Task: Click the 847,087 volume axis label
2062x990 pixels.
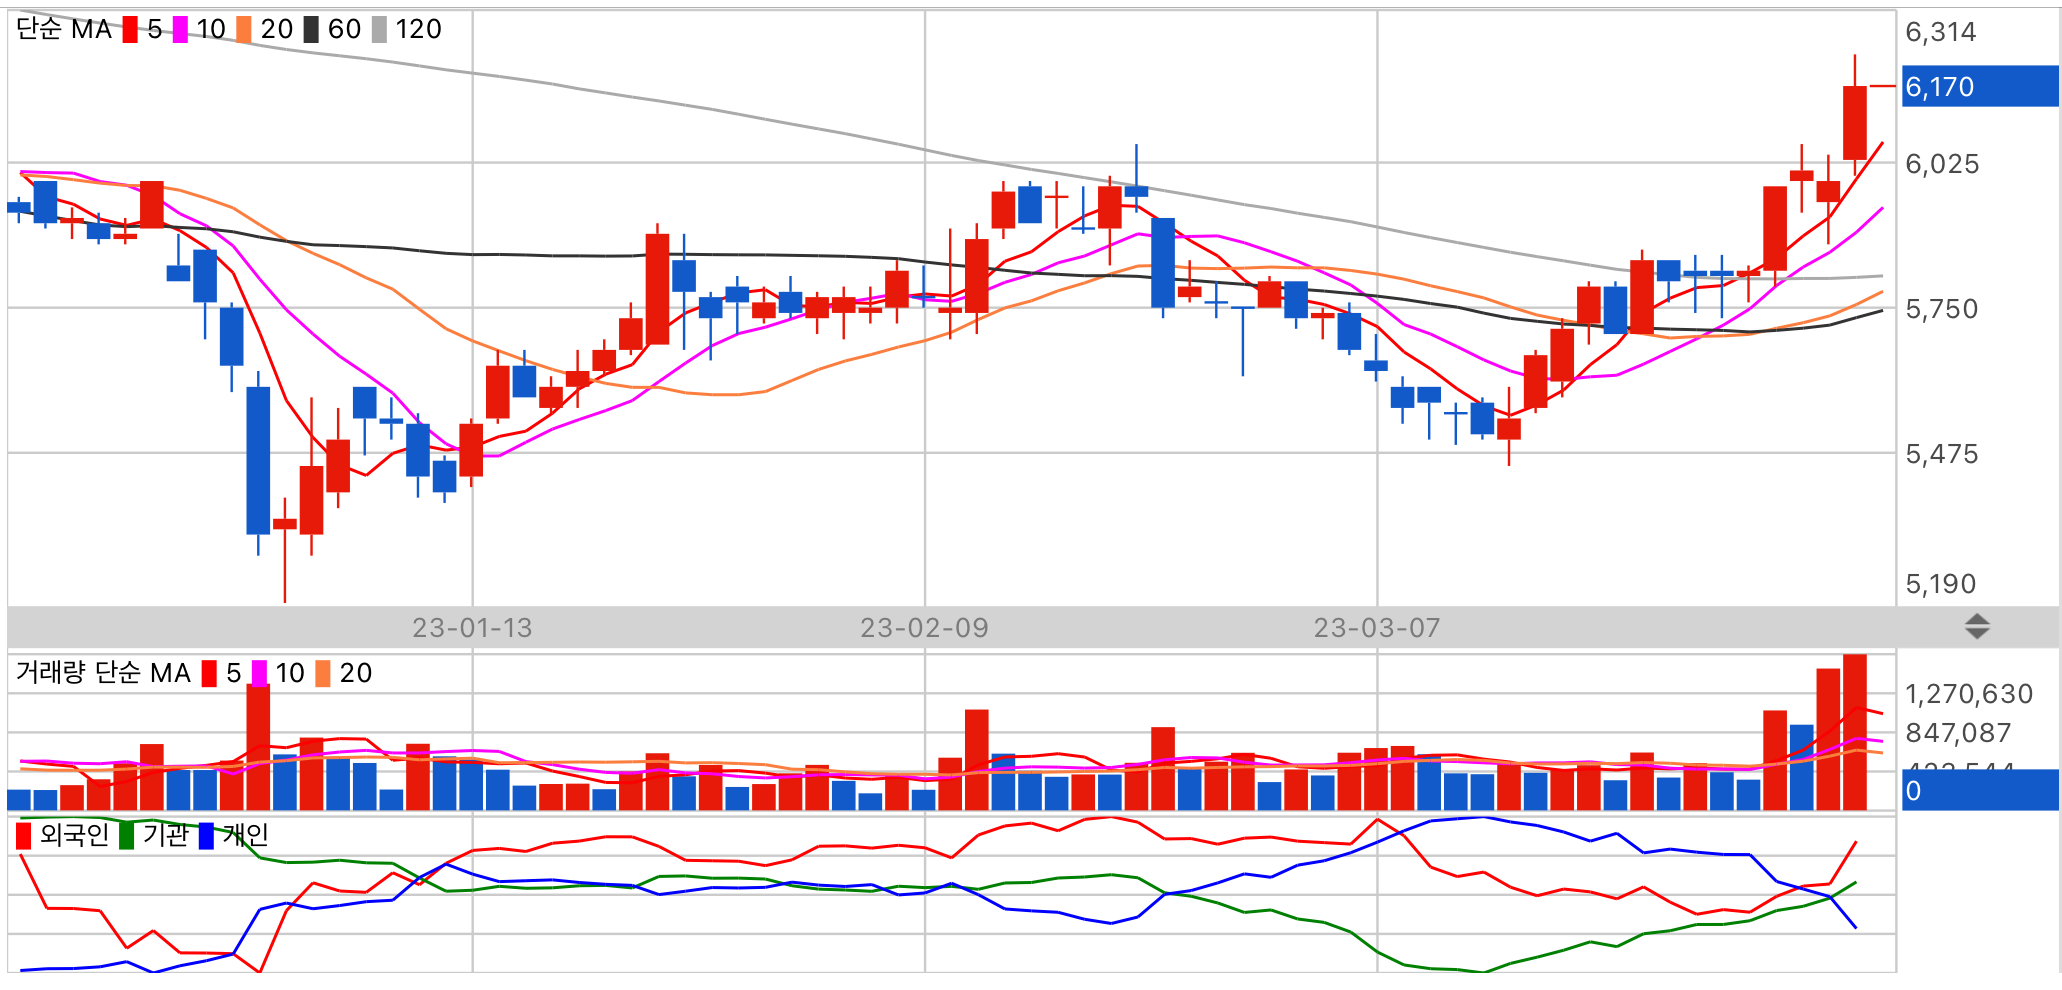Action: [x=1958, y=733]
